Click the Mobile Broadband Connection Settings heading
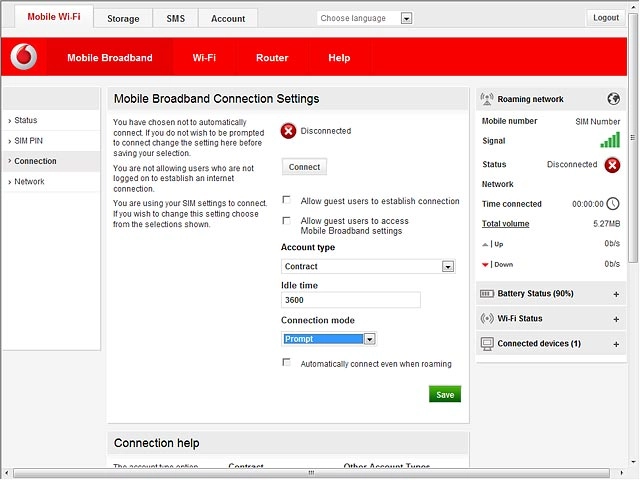The width and height of the screenshot is (640, 480). coord(216,99)
